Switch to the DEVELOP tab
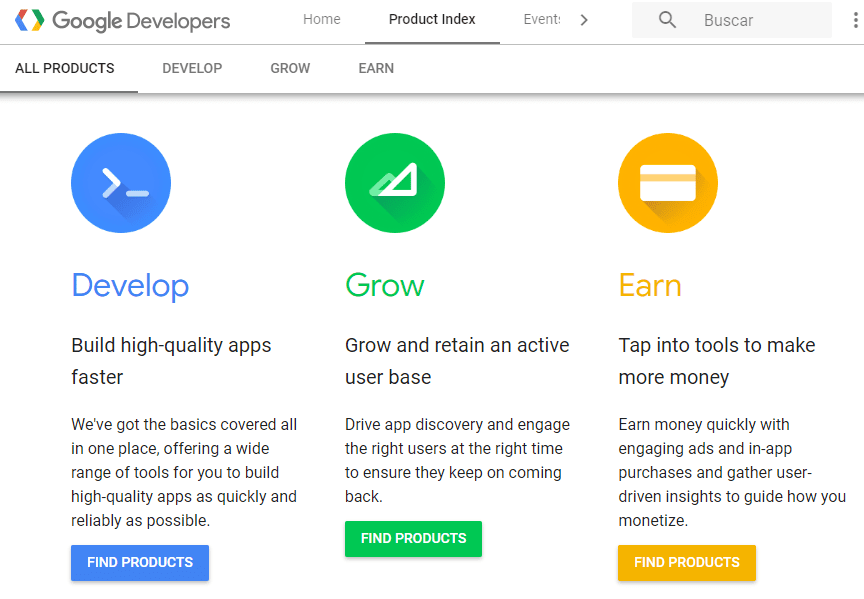864x599 pixels. 192,68
